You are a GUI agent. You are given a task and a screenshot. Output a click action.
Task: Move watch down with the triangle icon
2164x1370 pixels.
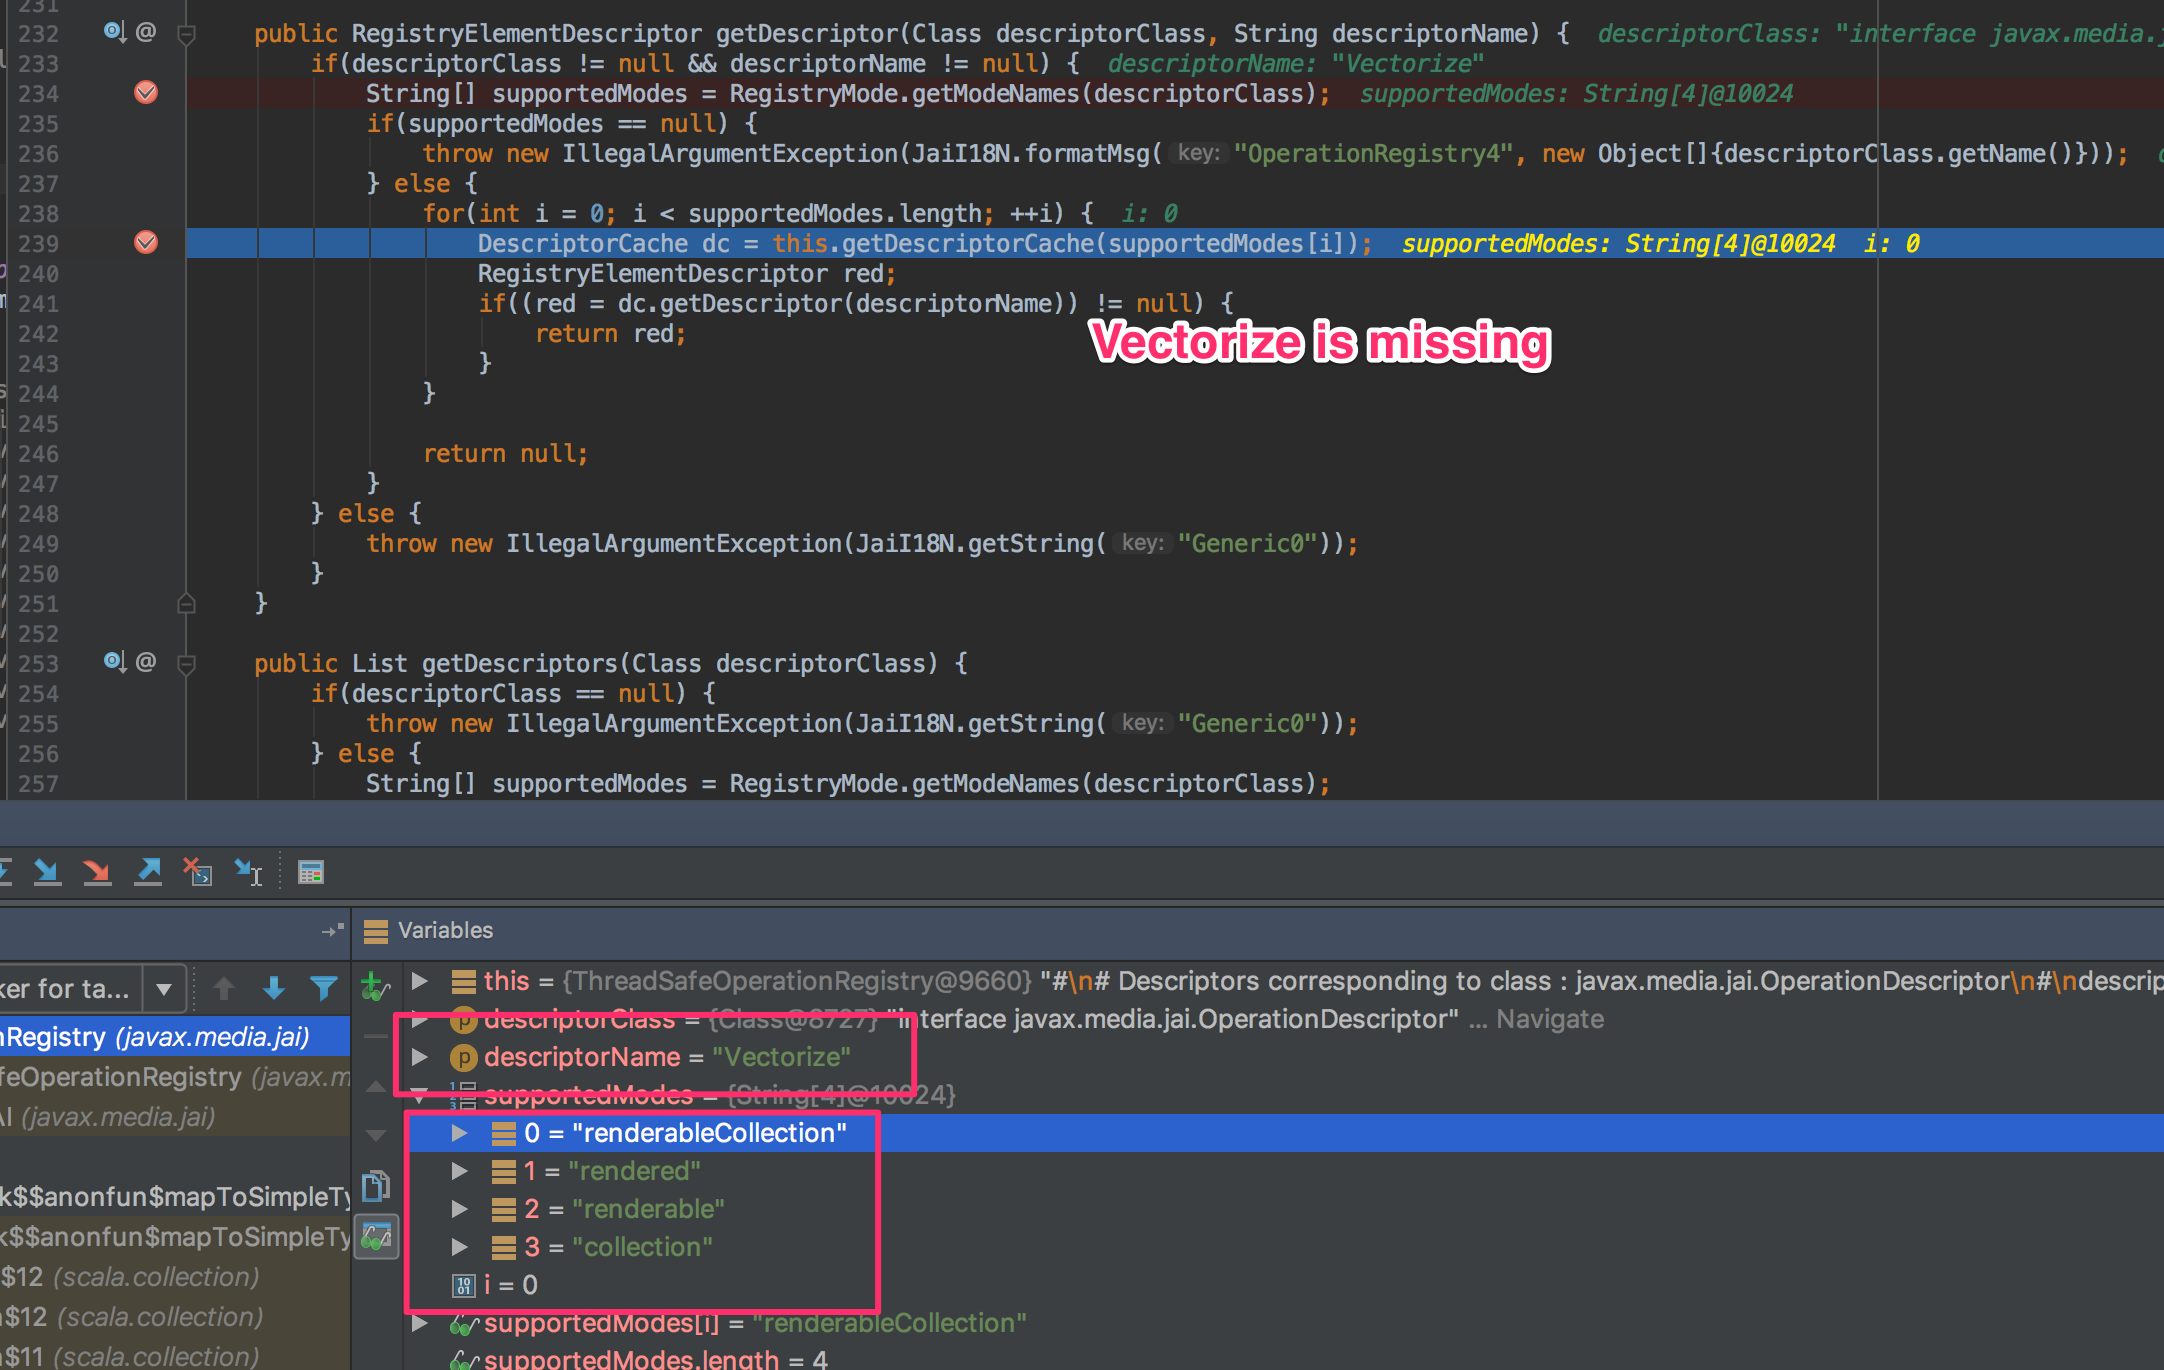pyautogui.click(x=376, y=1135)
